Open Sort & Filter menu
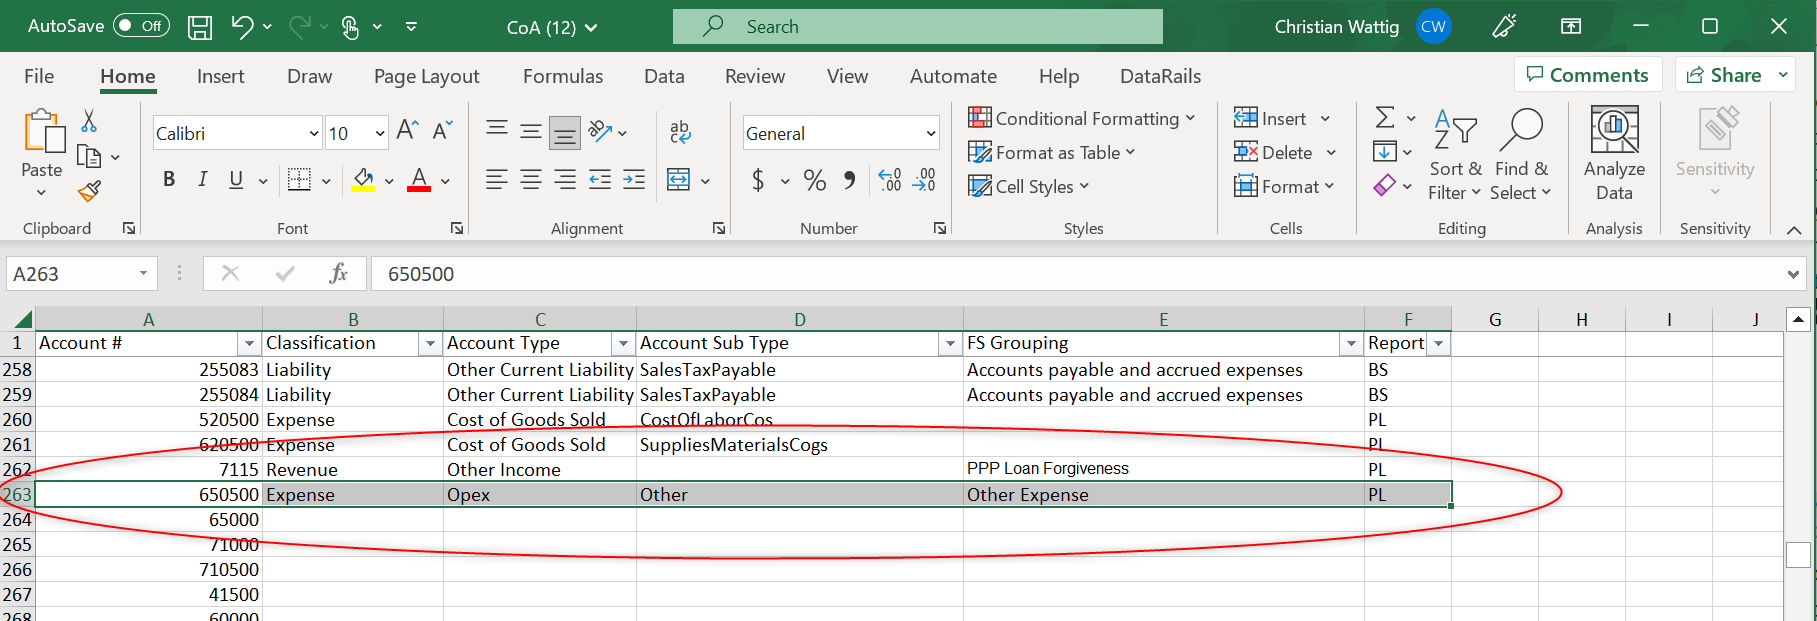The width and height of the screenshot is (1817, 621). pos(1455,155)
